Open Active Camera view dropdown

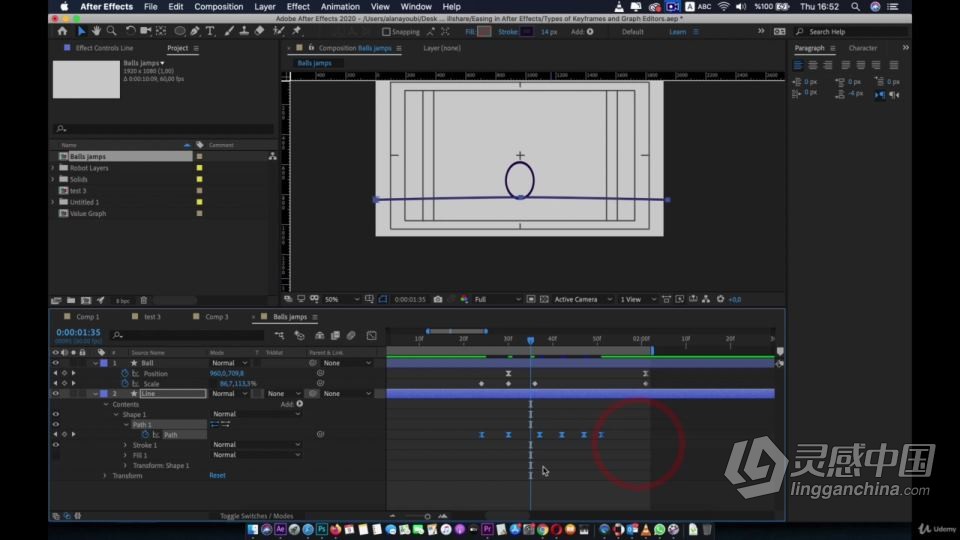pos(583,299)
